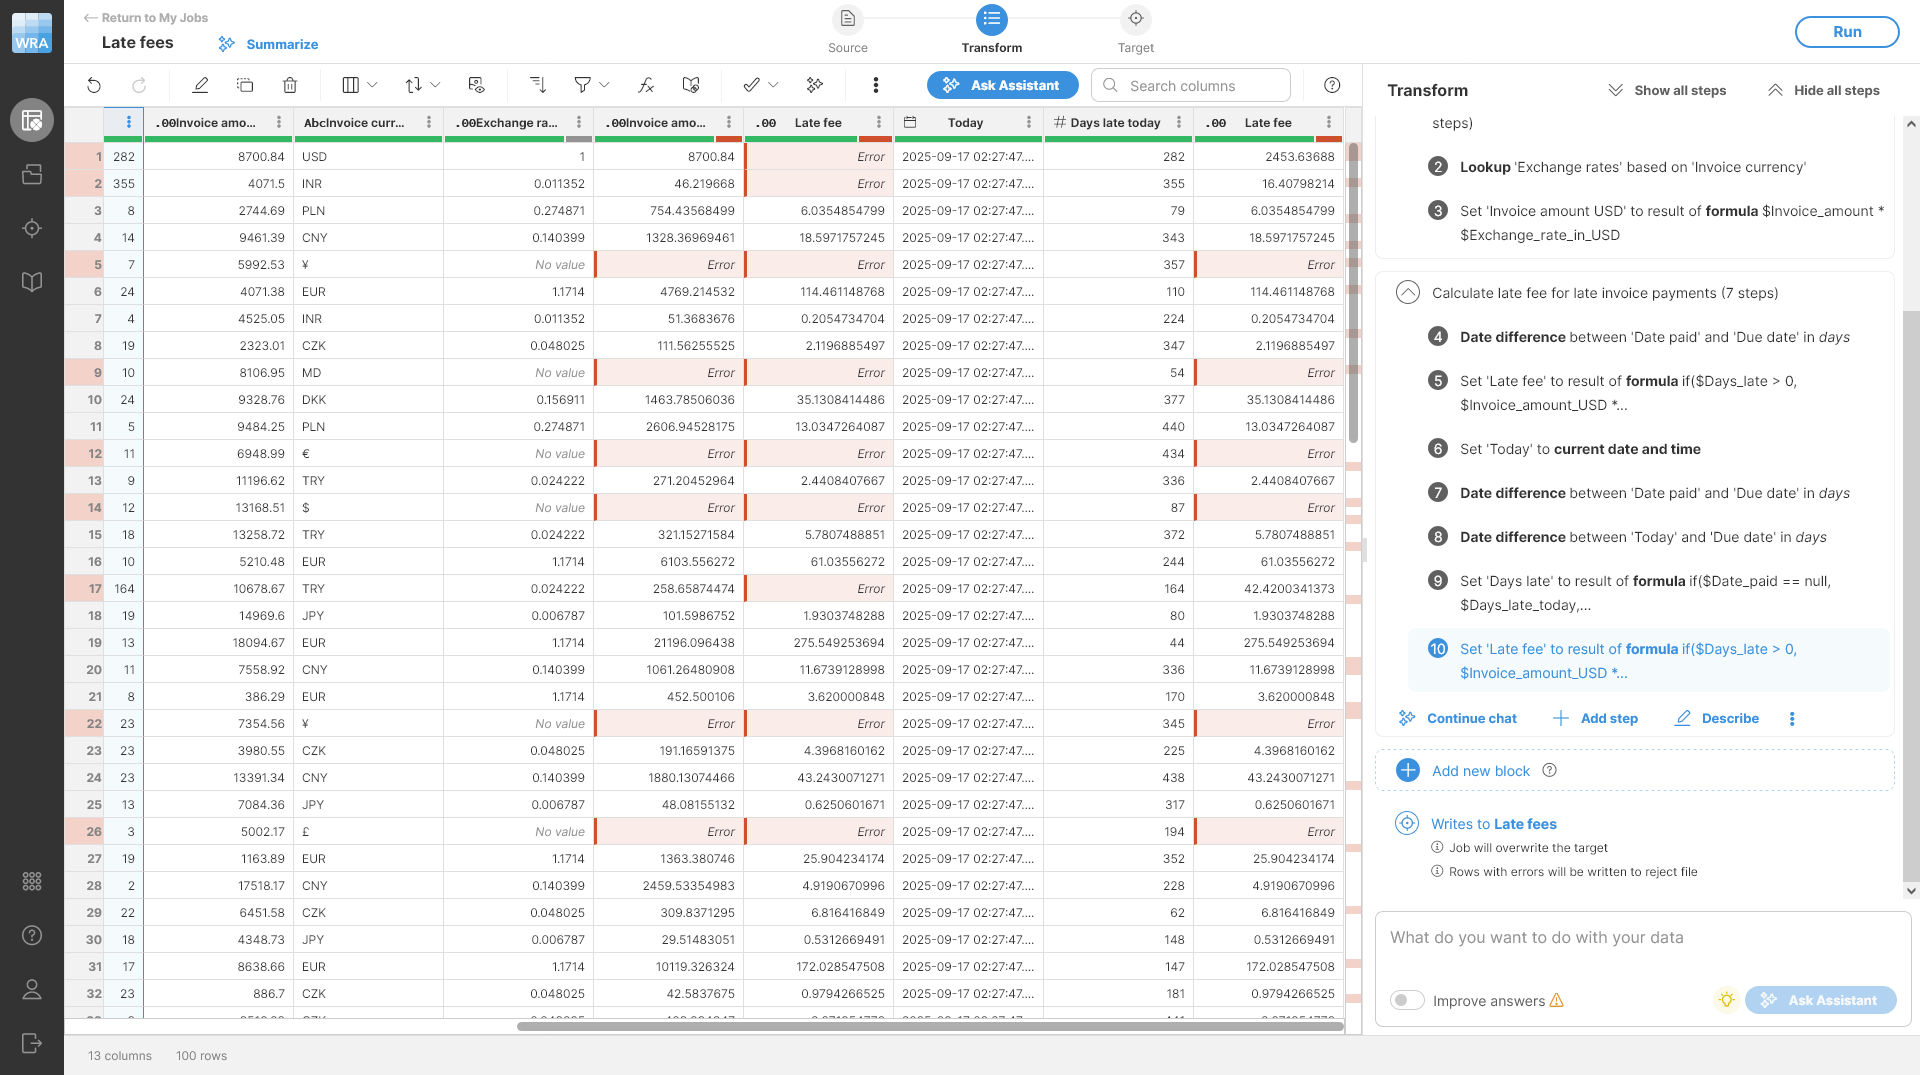The height and width of the screenshot is (1075, 1920).
Task: Click the sort descending icon
Action: [x=537, y=86]
